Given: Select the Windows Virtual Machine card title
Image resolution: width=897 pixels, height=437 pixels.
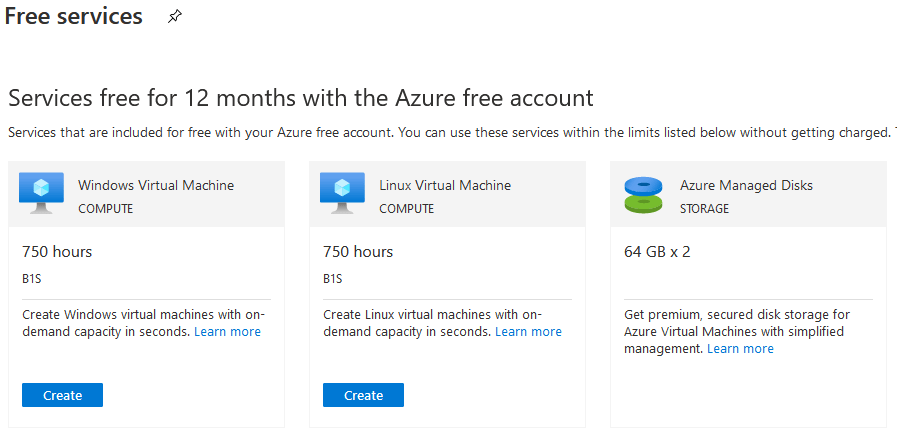Looking at the screenshot, I should pos(156,185).
